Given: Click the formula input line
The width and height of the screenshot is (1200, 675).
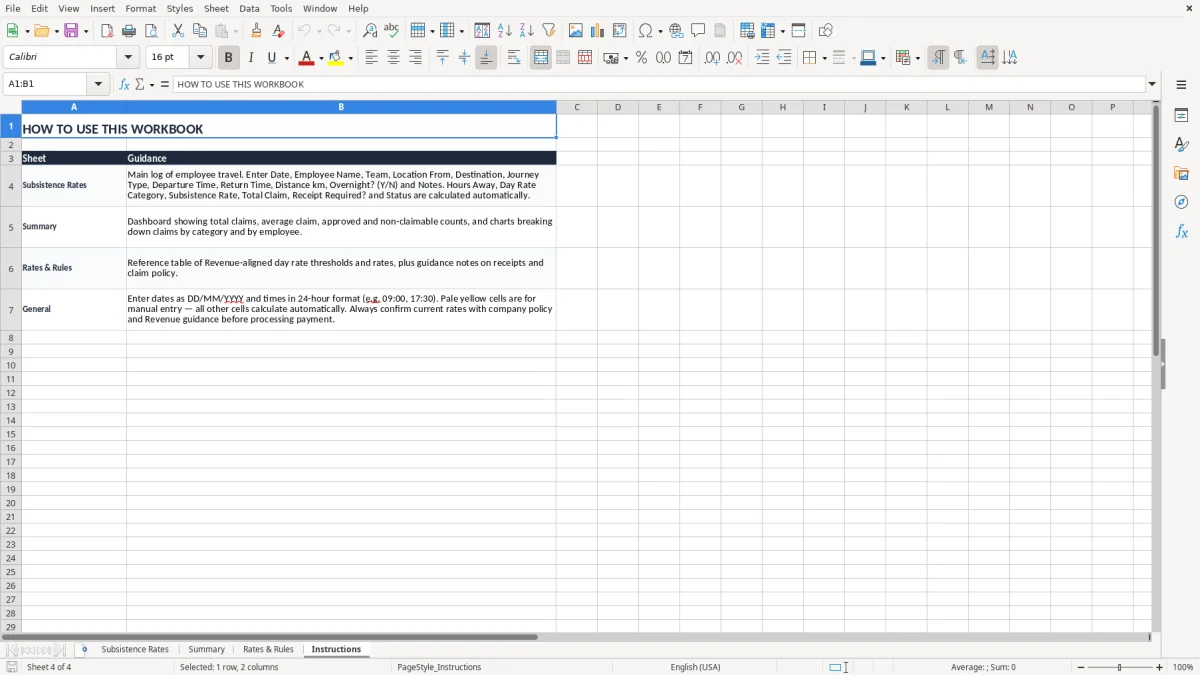Looking at the screenshot, I should (659, 84).
